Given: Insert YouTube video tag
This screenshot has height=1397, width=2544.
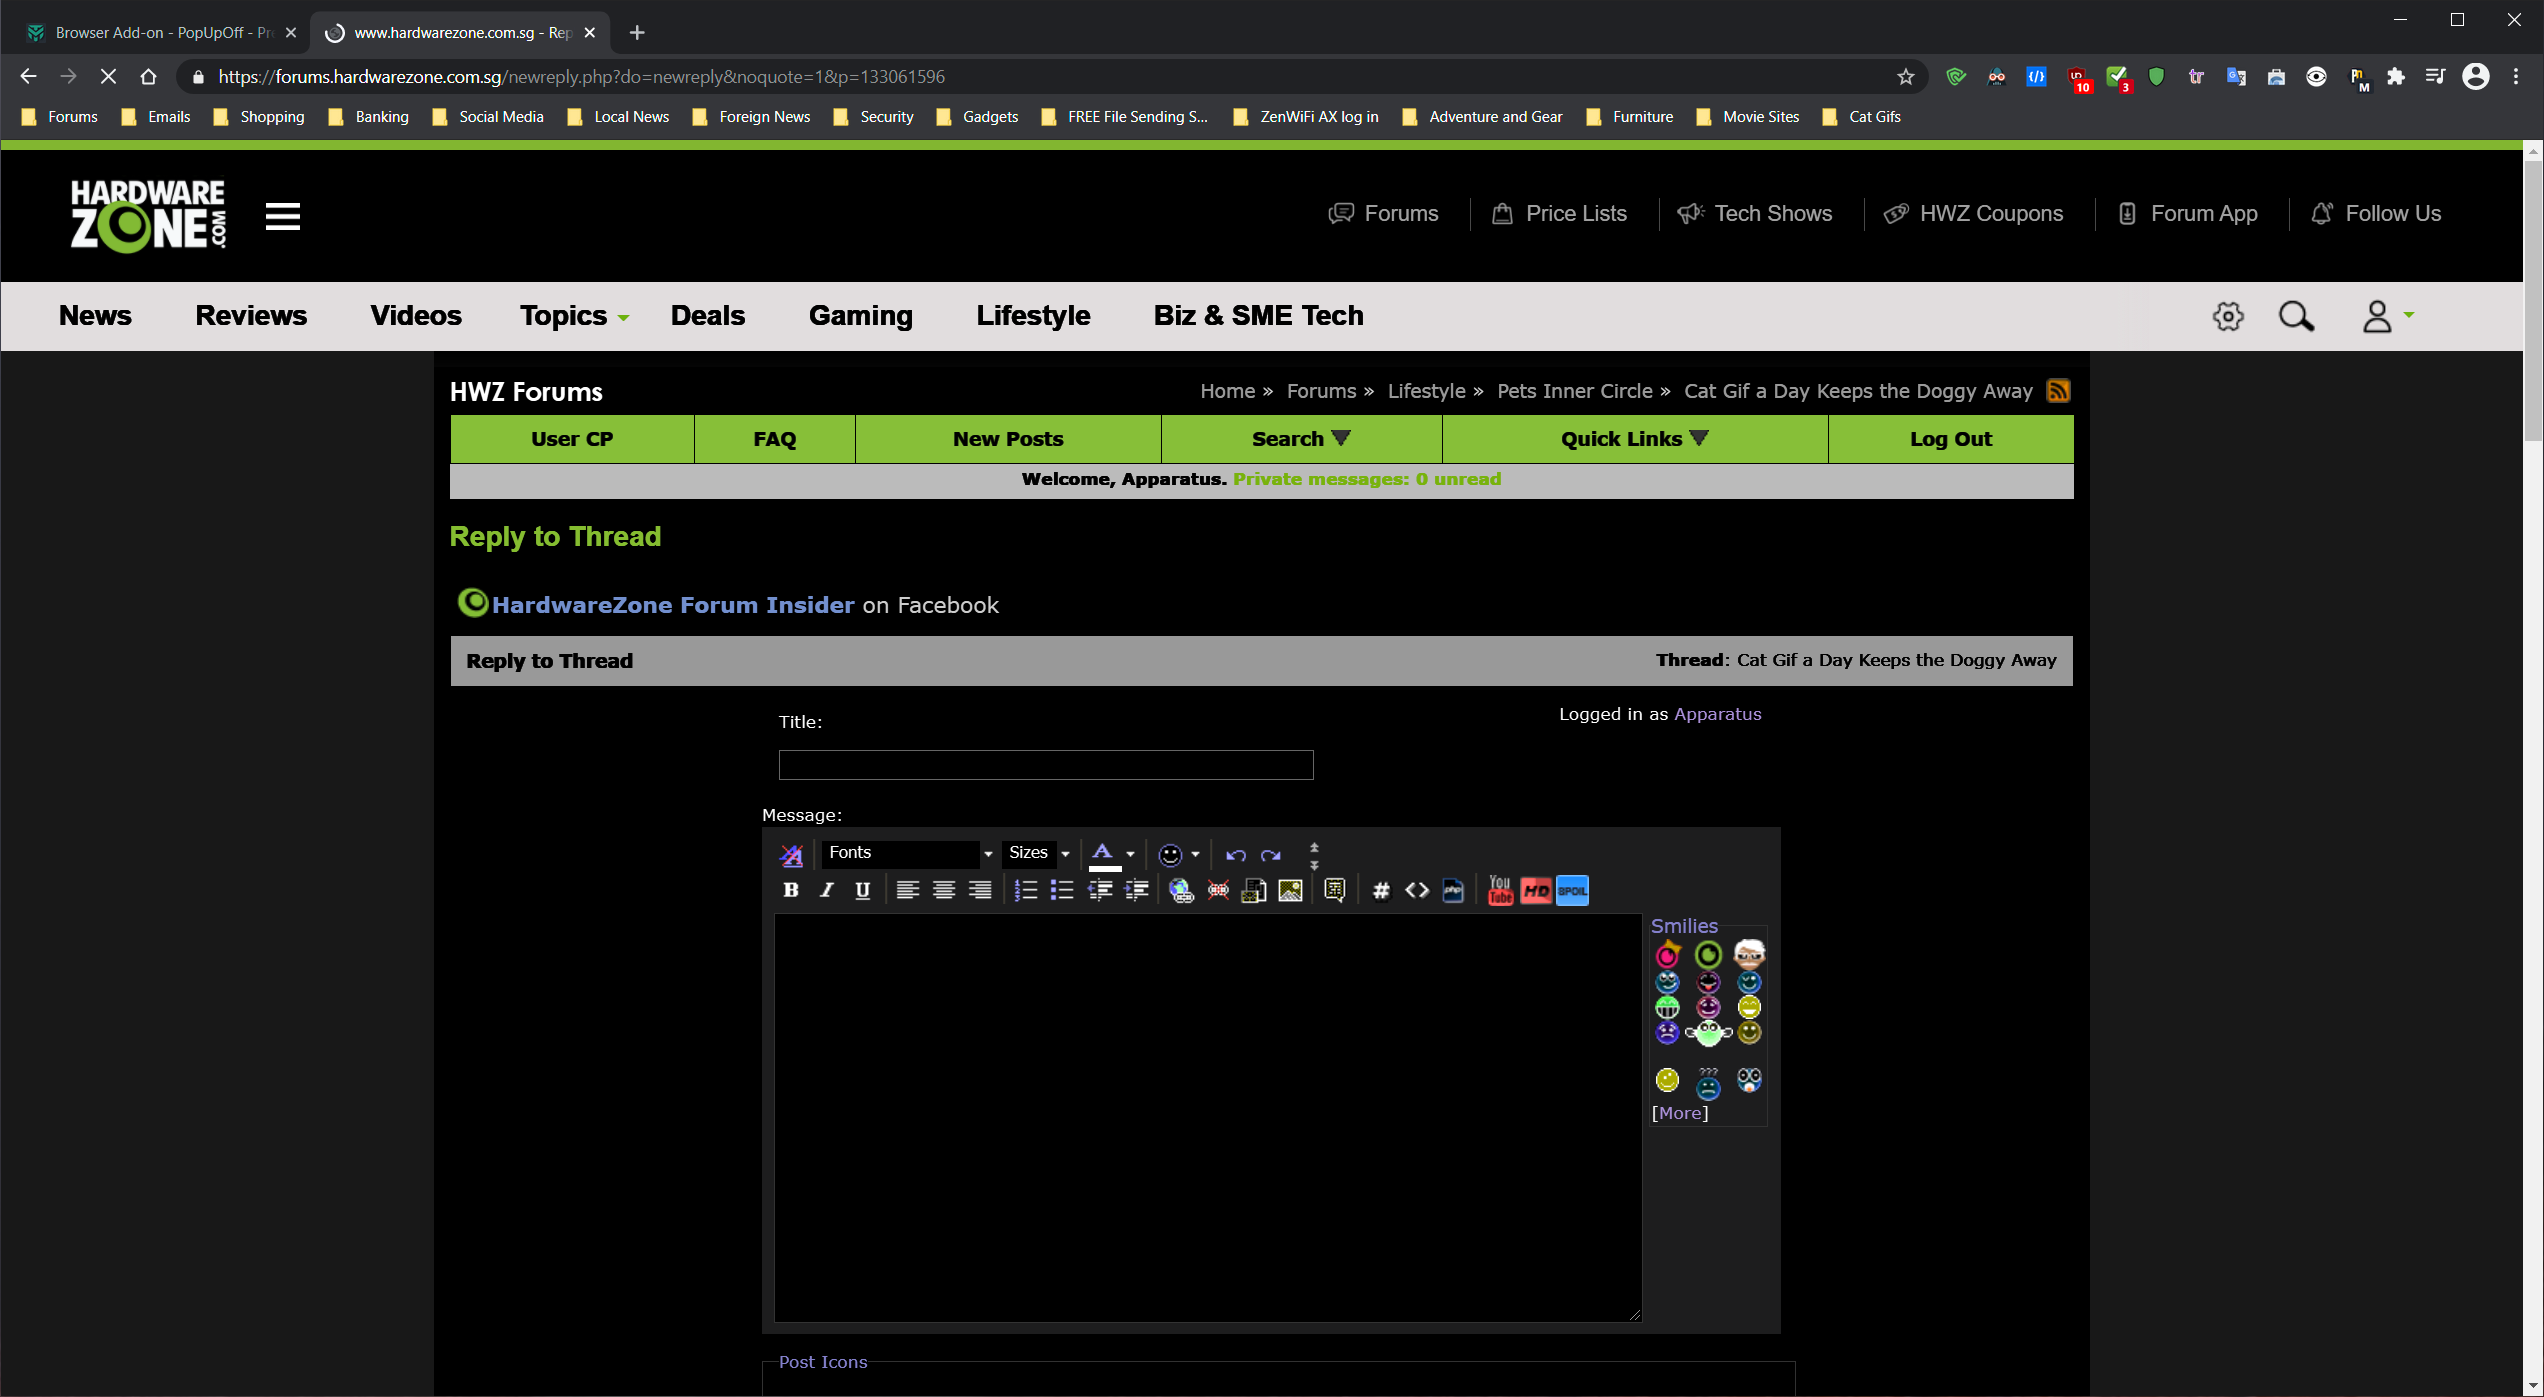Looking at the screenshot, I should [1500, 890].
